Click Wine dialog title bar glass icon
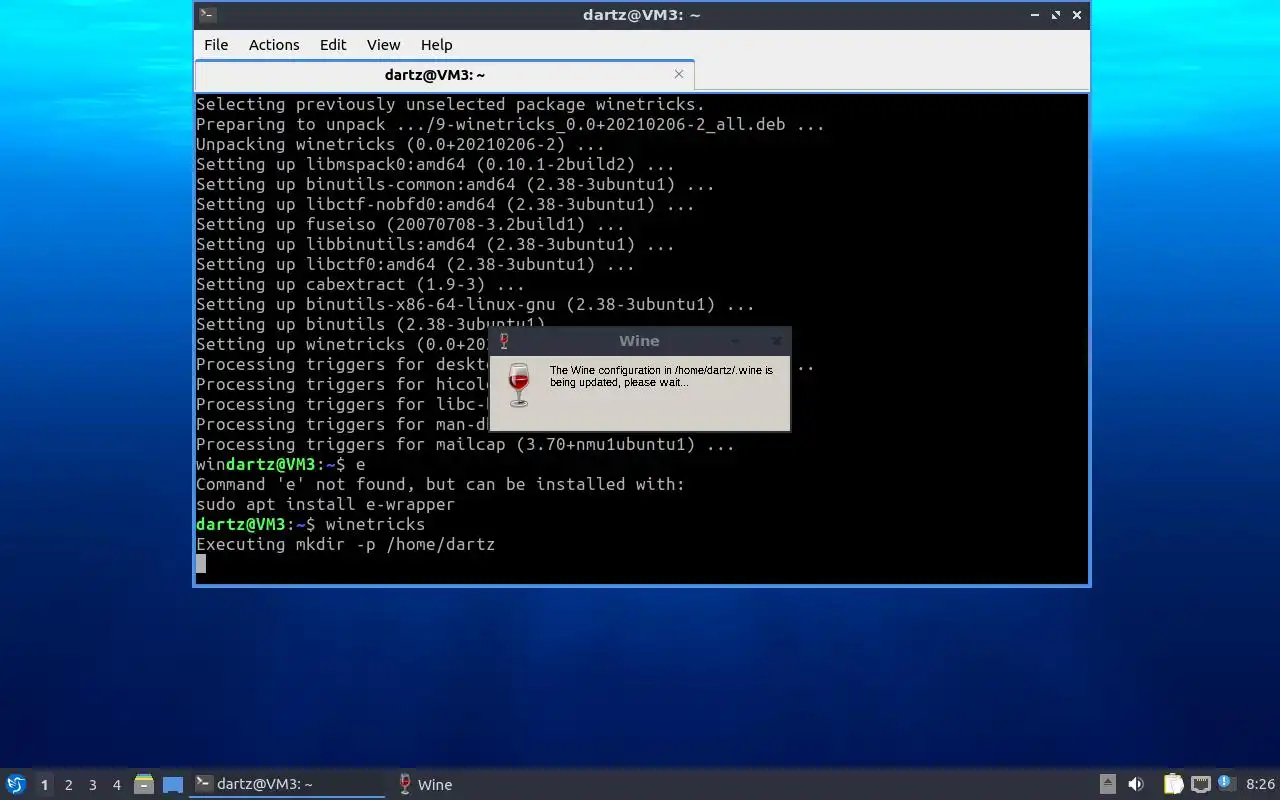 coord(504,341)
